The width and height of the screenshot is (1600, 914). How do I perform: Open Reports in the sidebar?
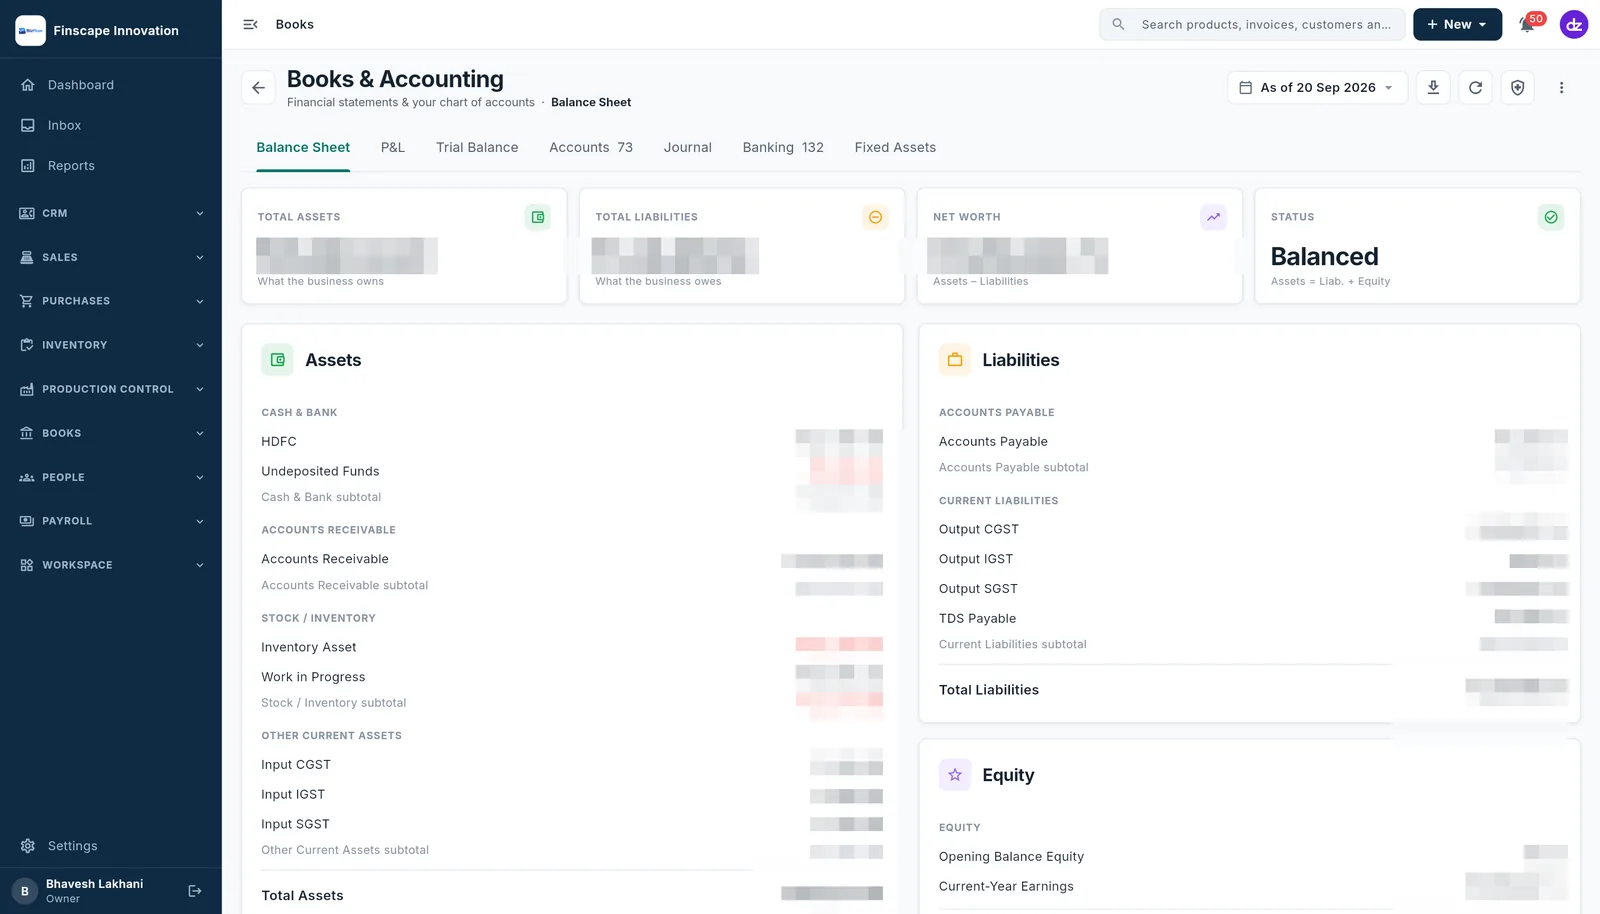tap(110, 166)
